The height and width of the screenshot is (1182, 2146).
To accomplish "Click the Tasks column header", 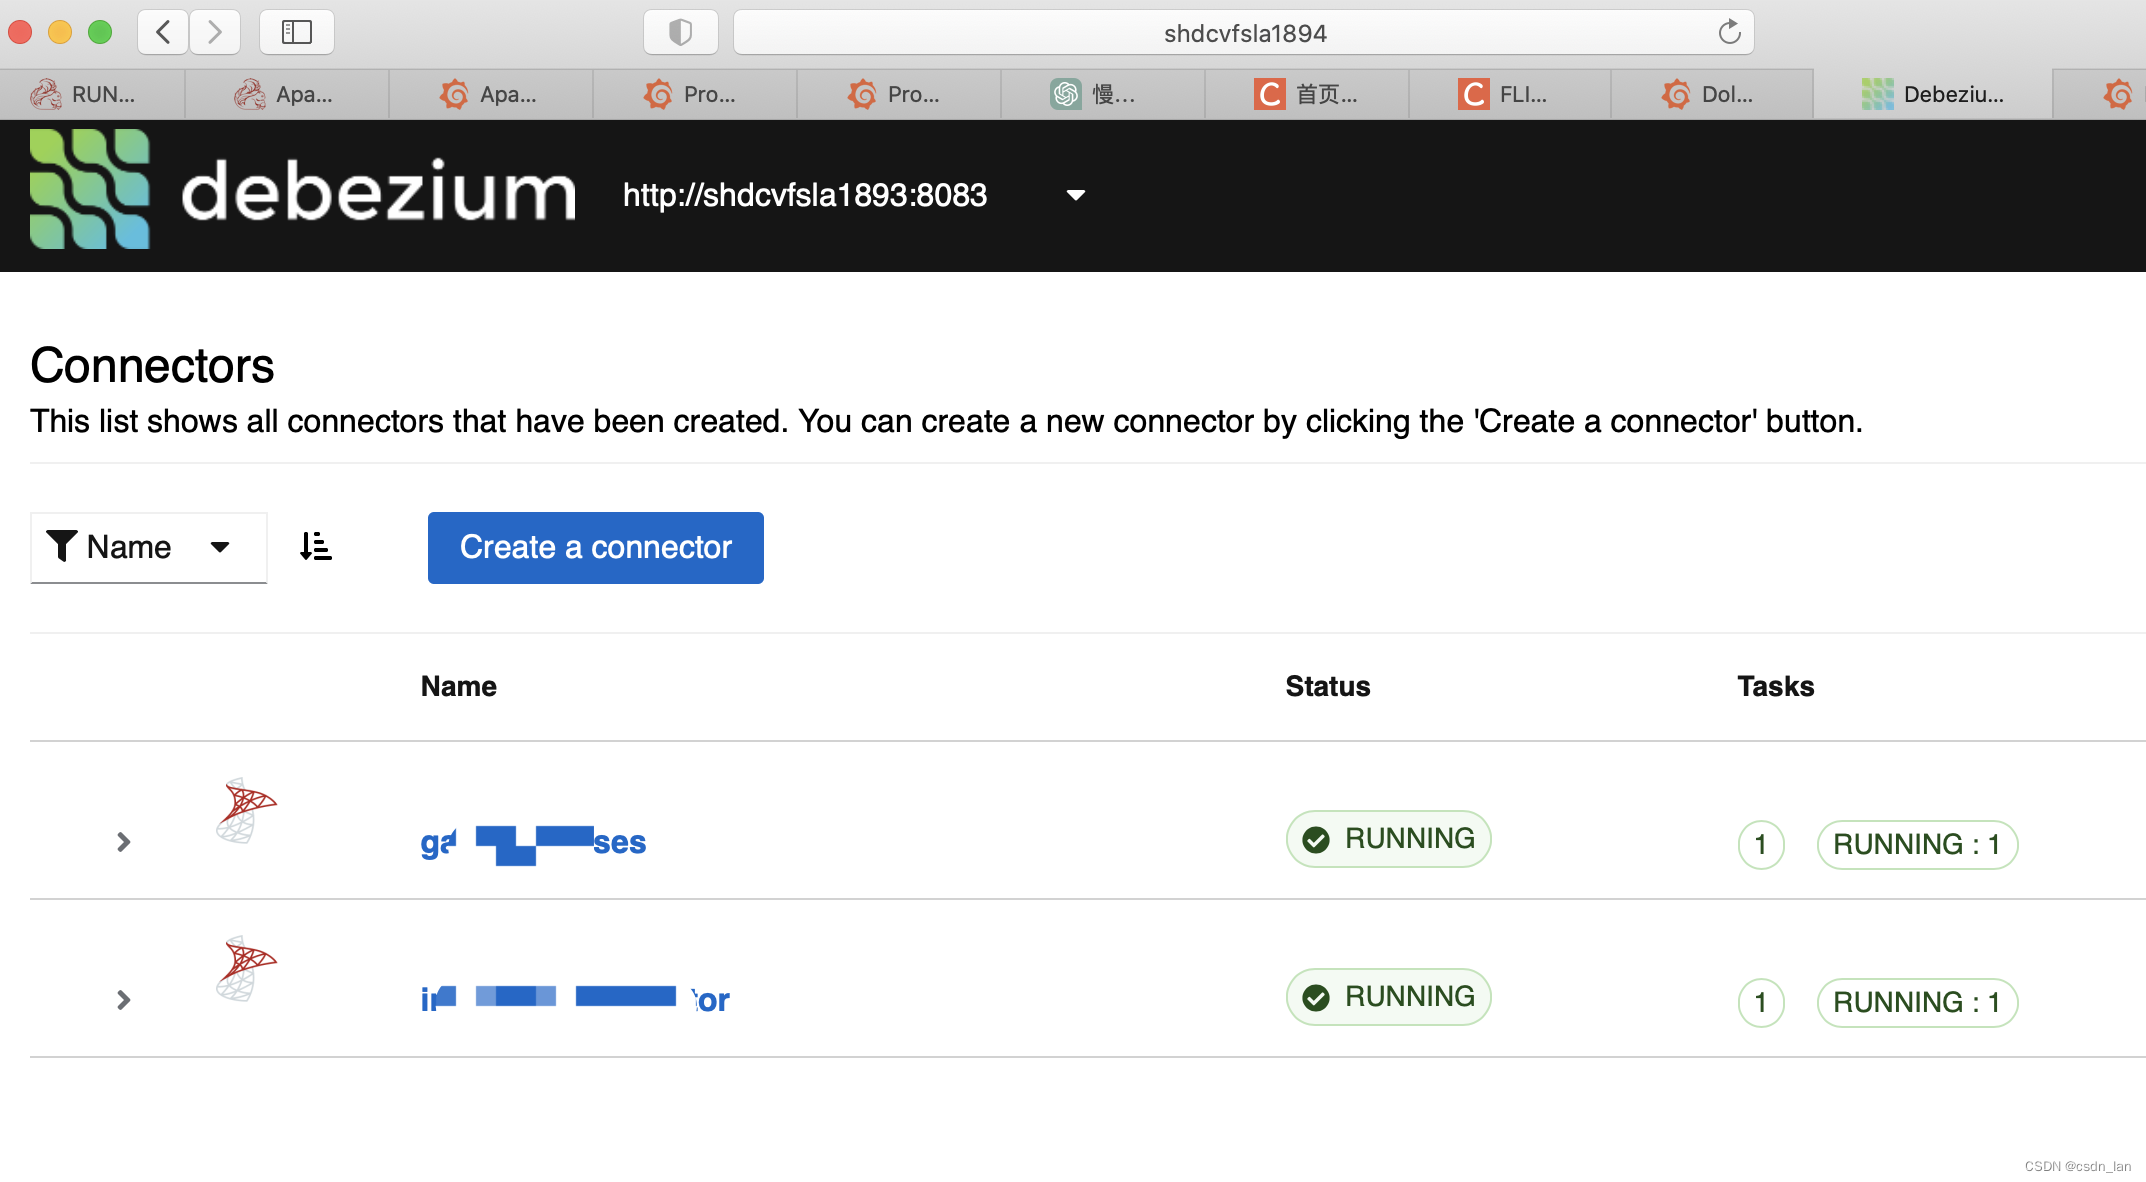I will [1776, 686].
